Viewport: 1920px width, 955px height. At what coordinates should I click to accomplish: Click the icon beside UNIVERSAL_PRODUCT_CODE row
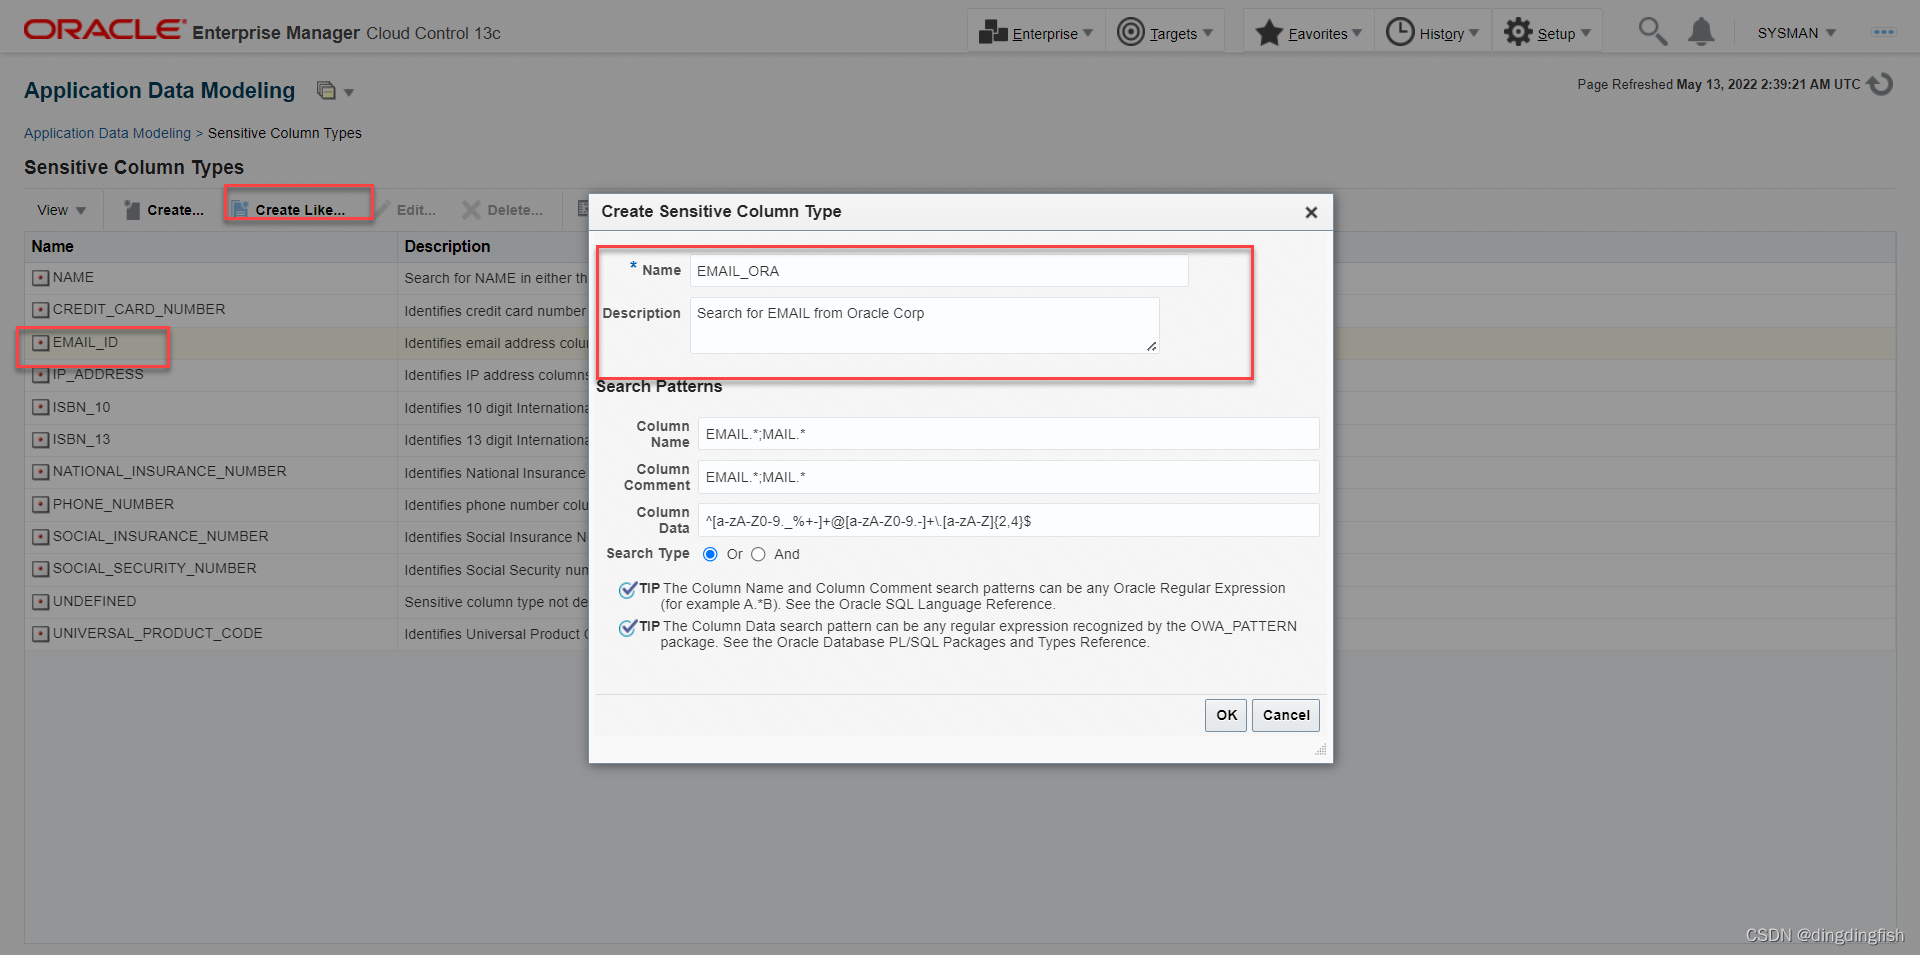(x=40, y=634)
